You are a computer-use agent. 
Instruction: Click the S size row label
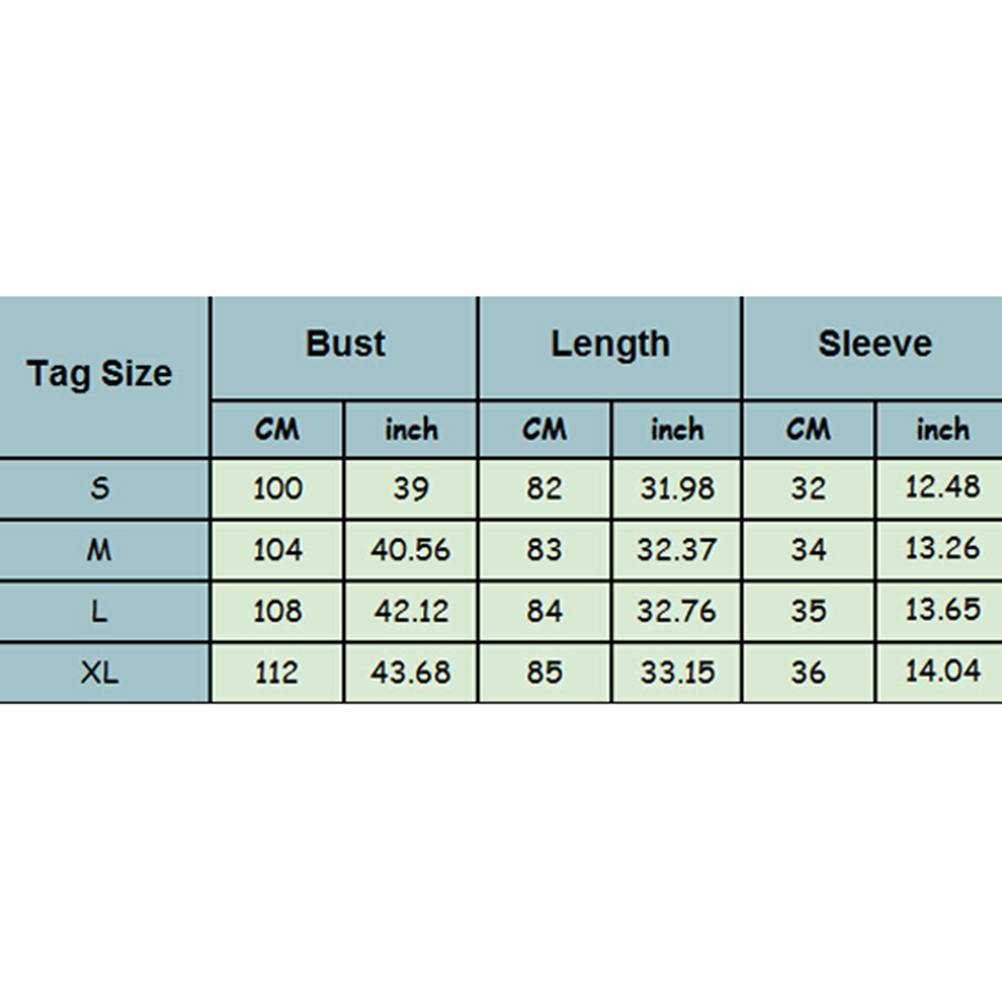coord(100,489)
